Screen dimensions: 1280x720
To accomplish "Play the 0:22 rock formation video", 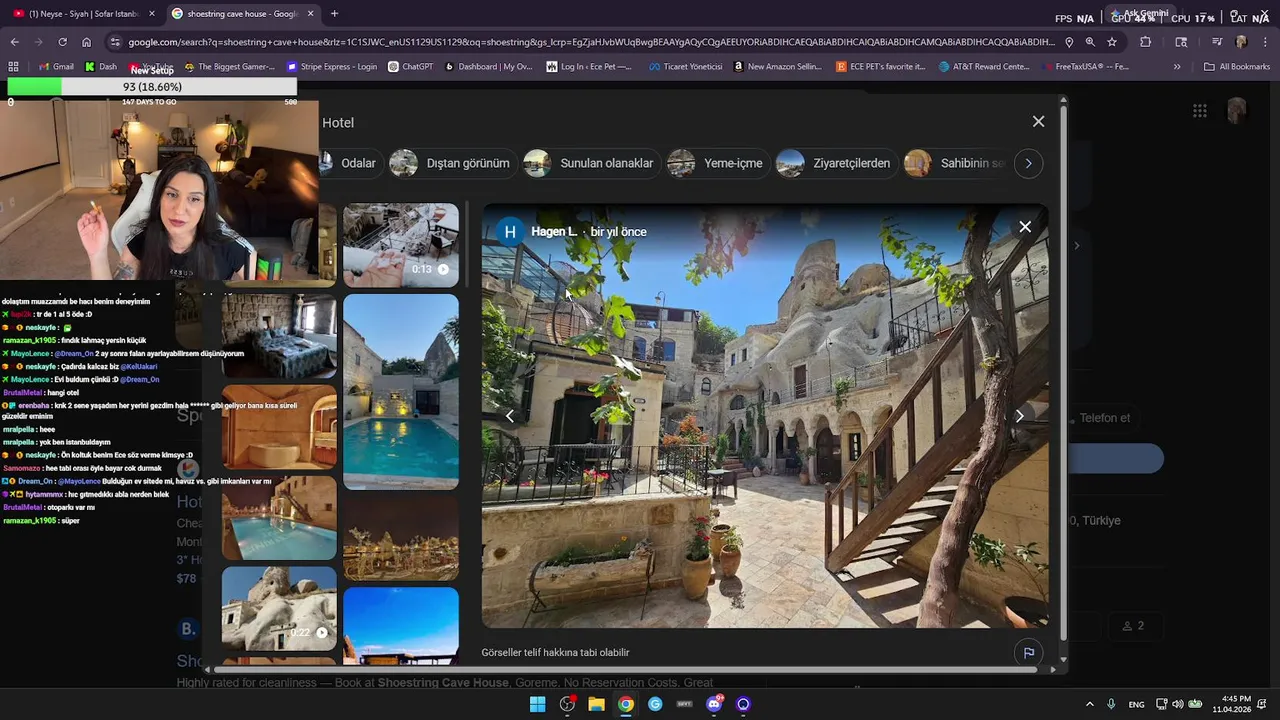I will [279, 609].
